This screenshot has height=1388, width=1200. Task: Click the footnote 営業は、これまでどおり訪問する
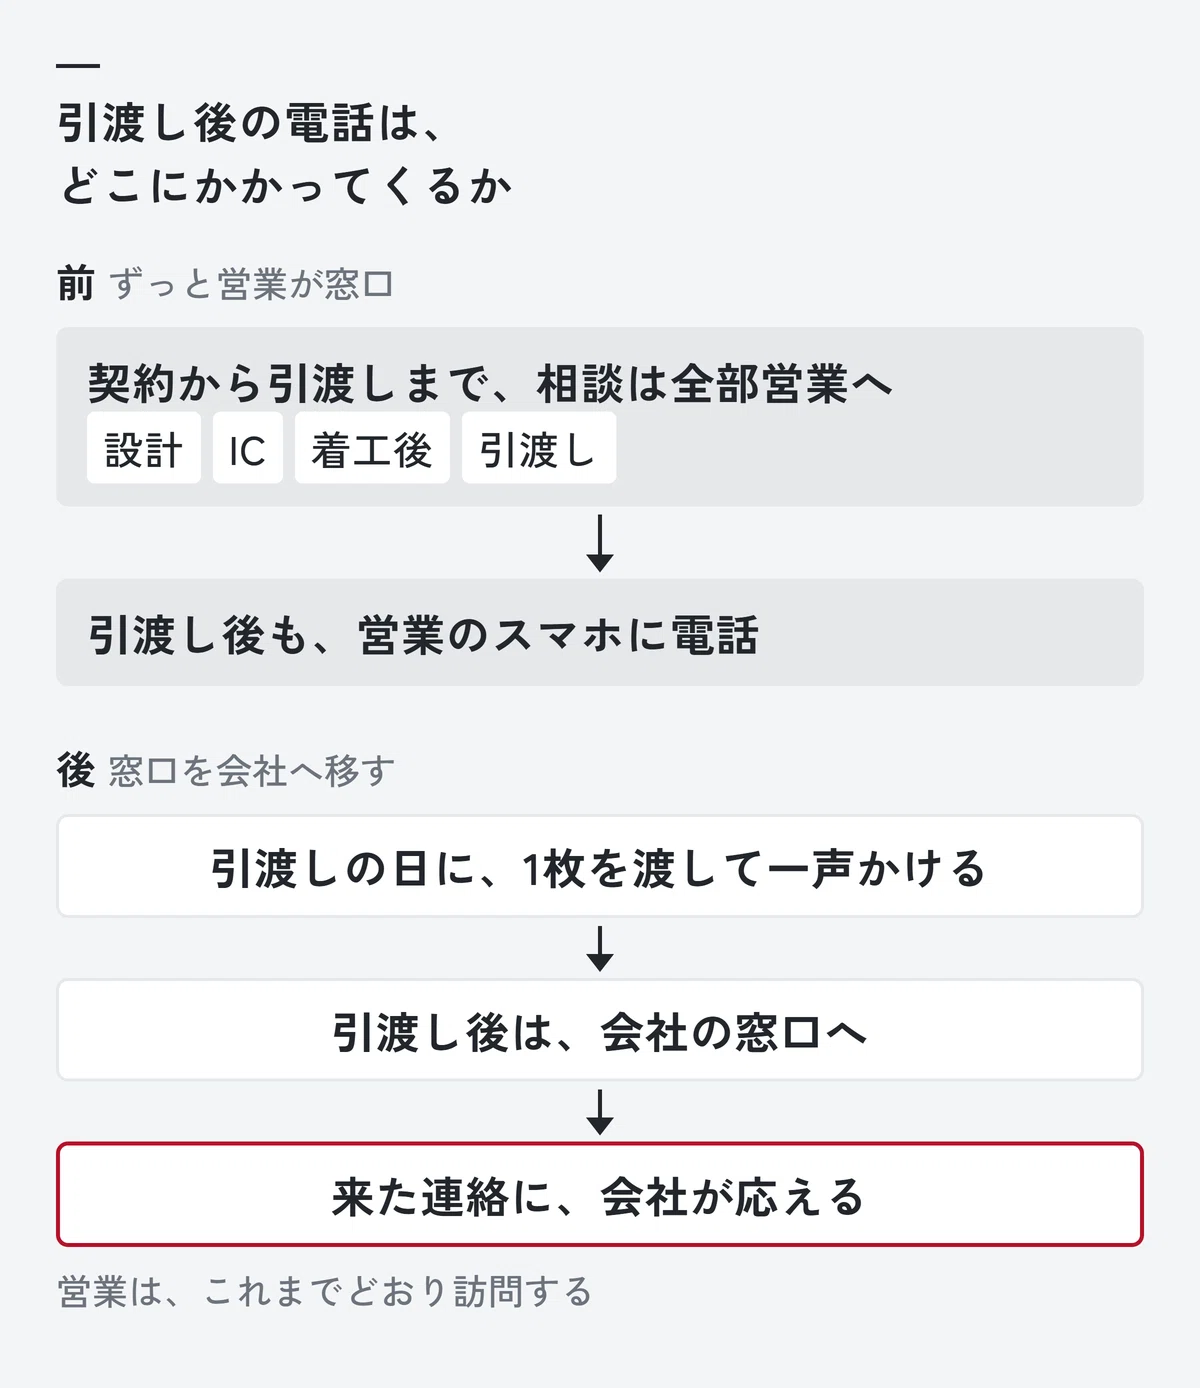coord(325,1291)
